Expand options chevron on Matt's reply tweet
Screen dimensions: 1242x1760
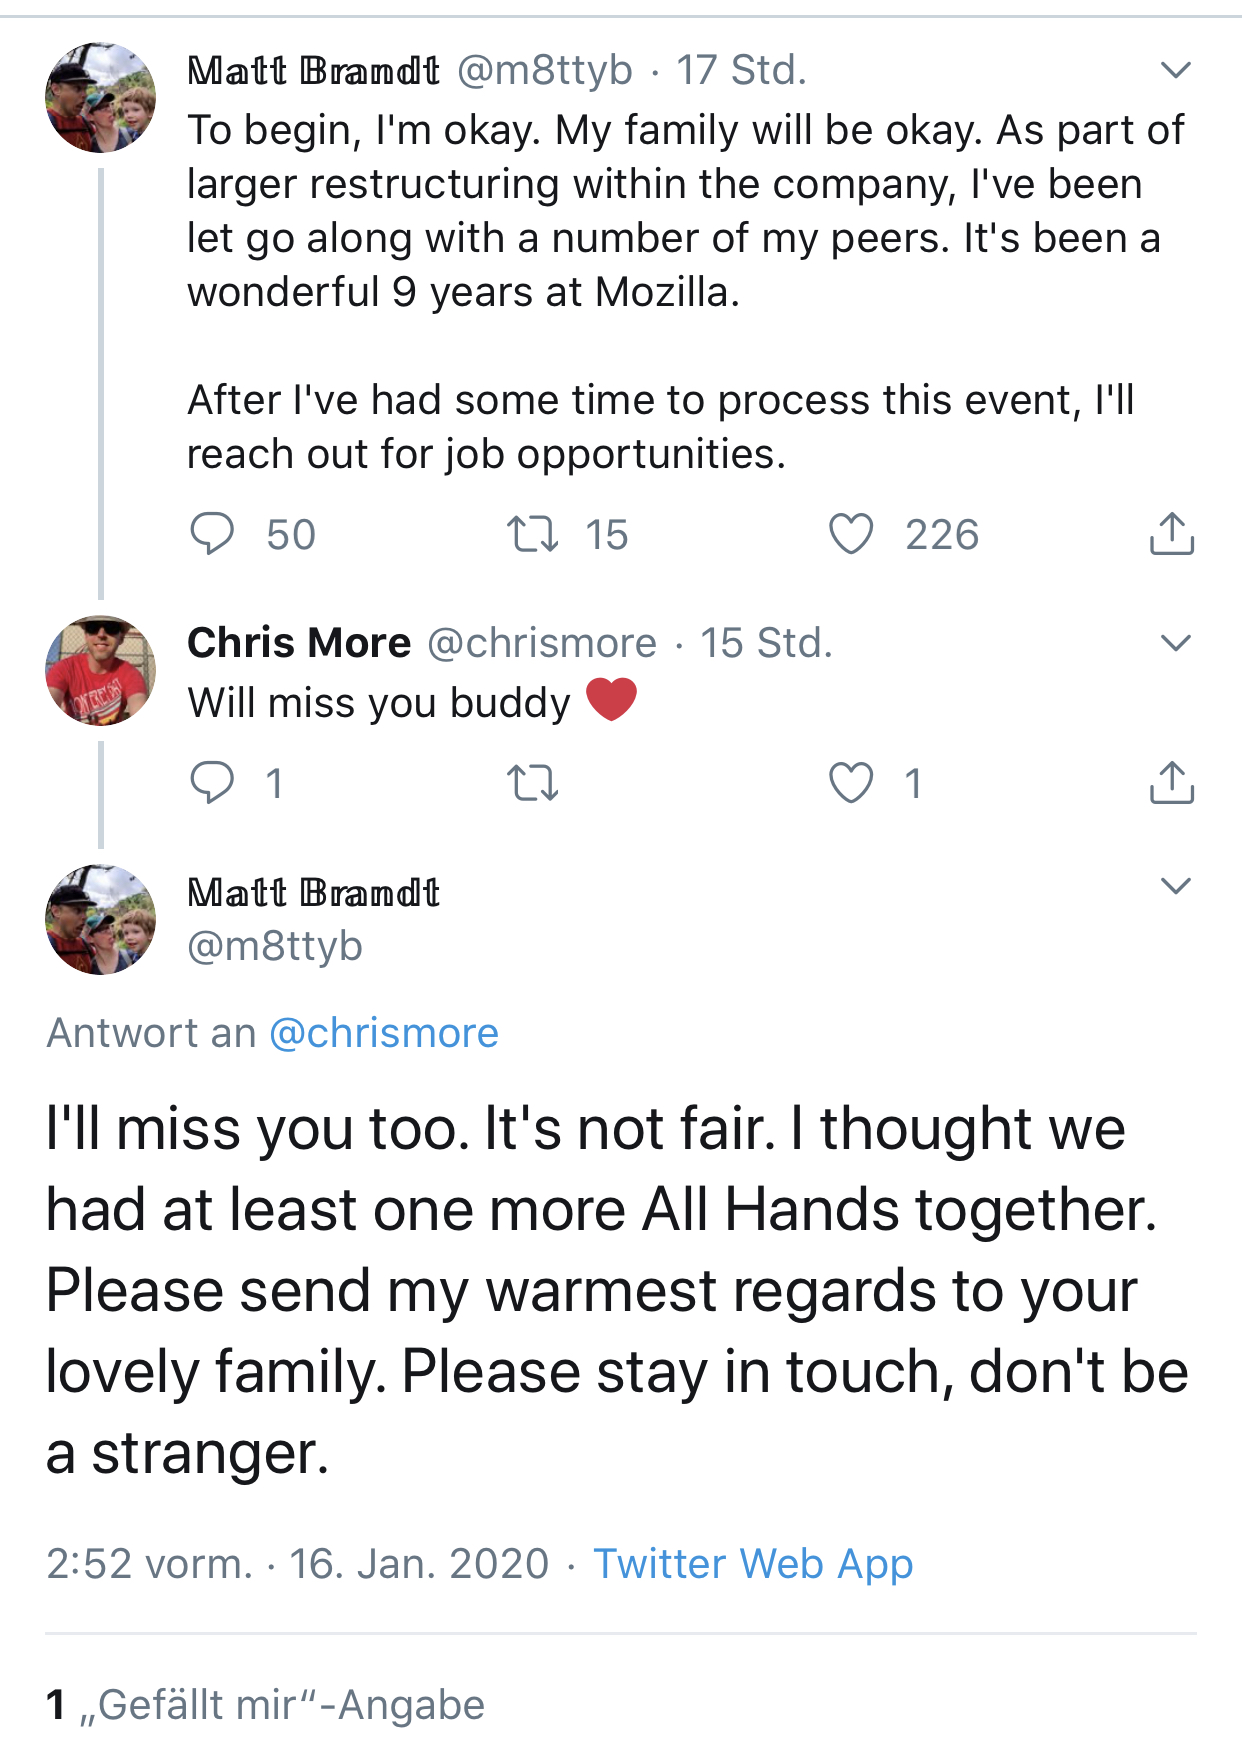[x=1175, y=886]
